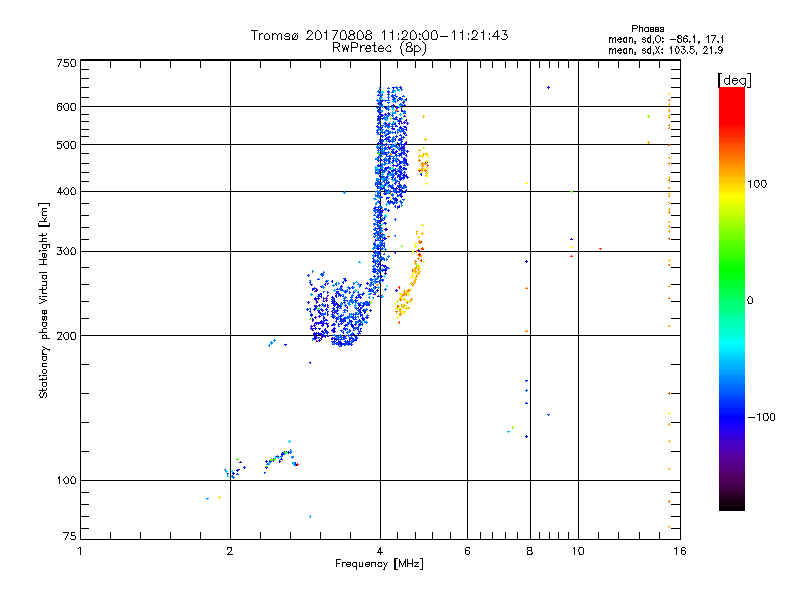The height and width of the screenshot is (600, 800).
Task: Click the "600" label on the height axis
Action: 67,107
